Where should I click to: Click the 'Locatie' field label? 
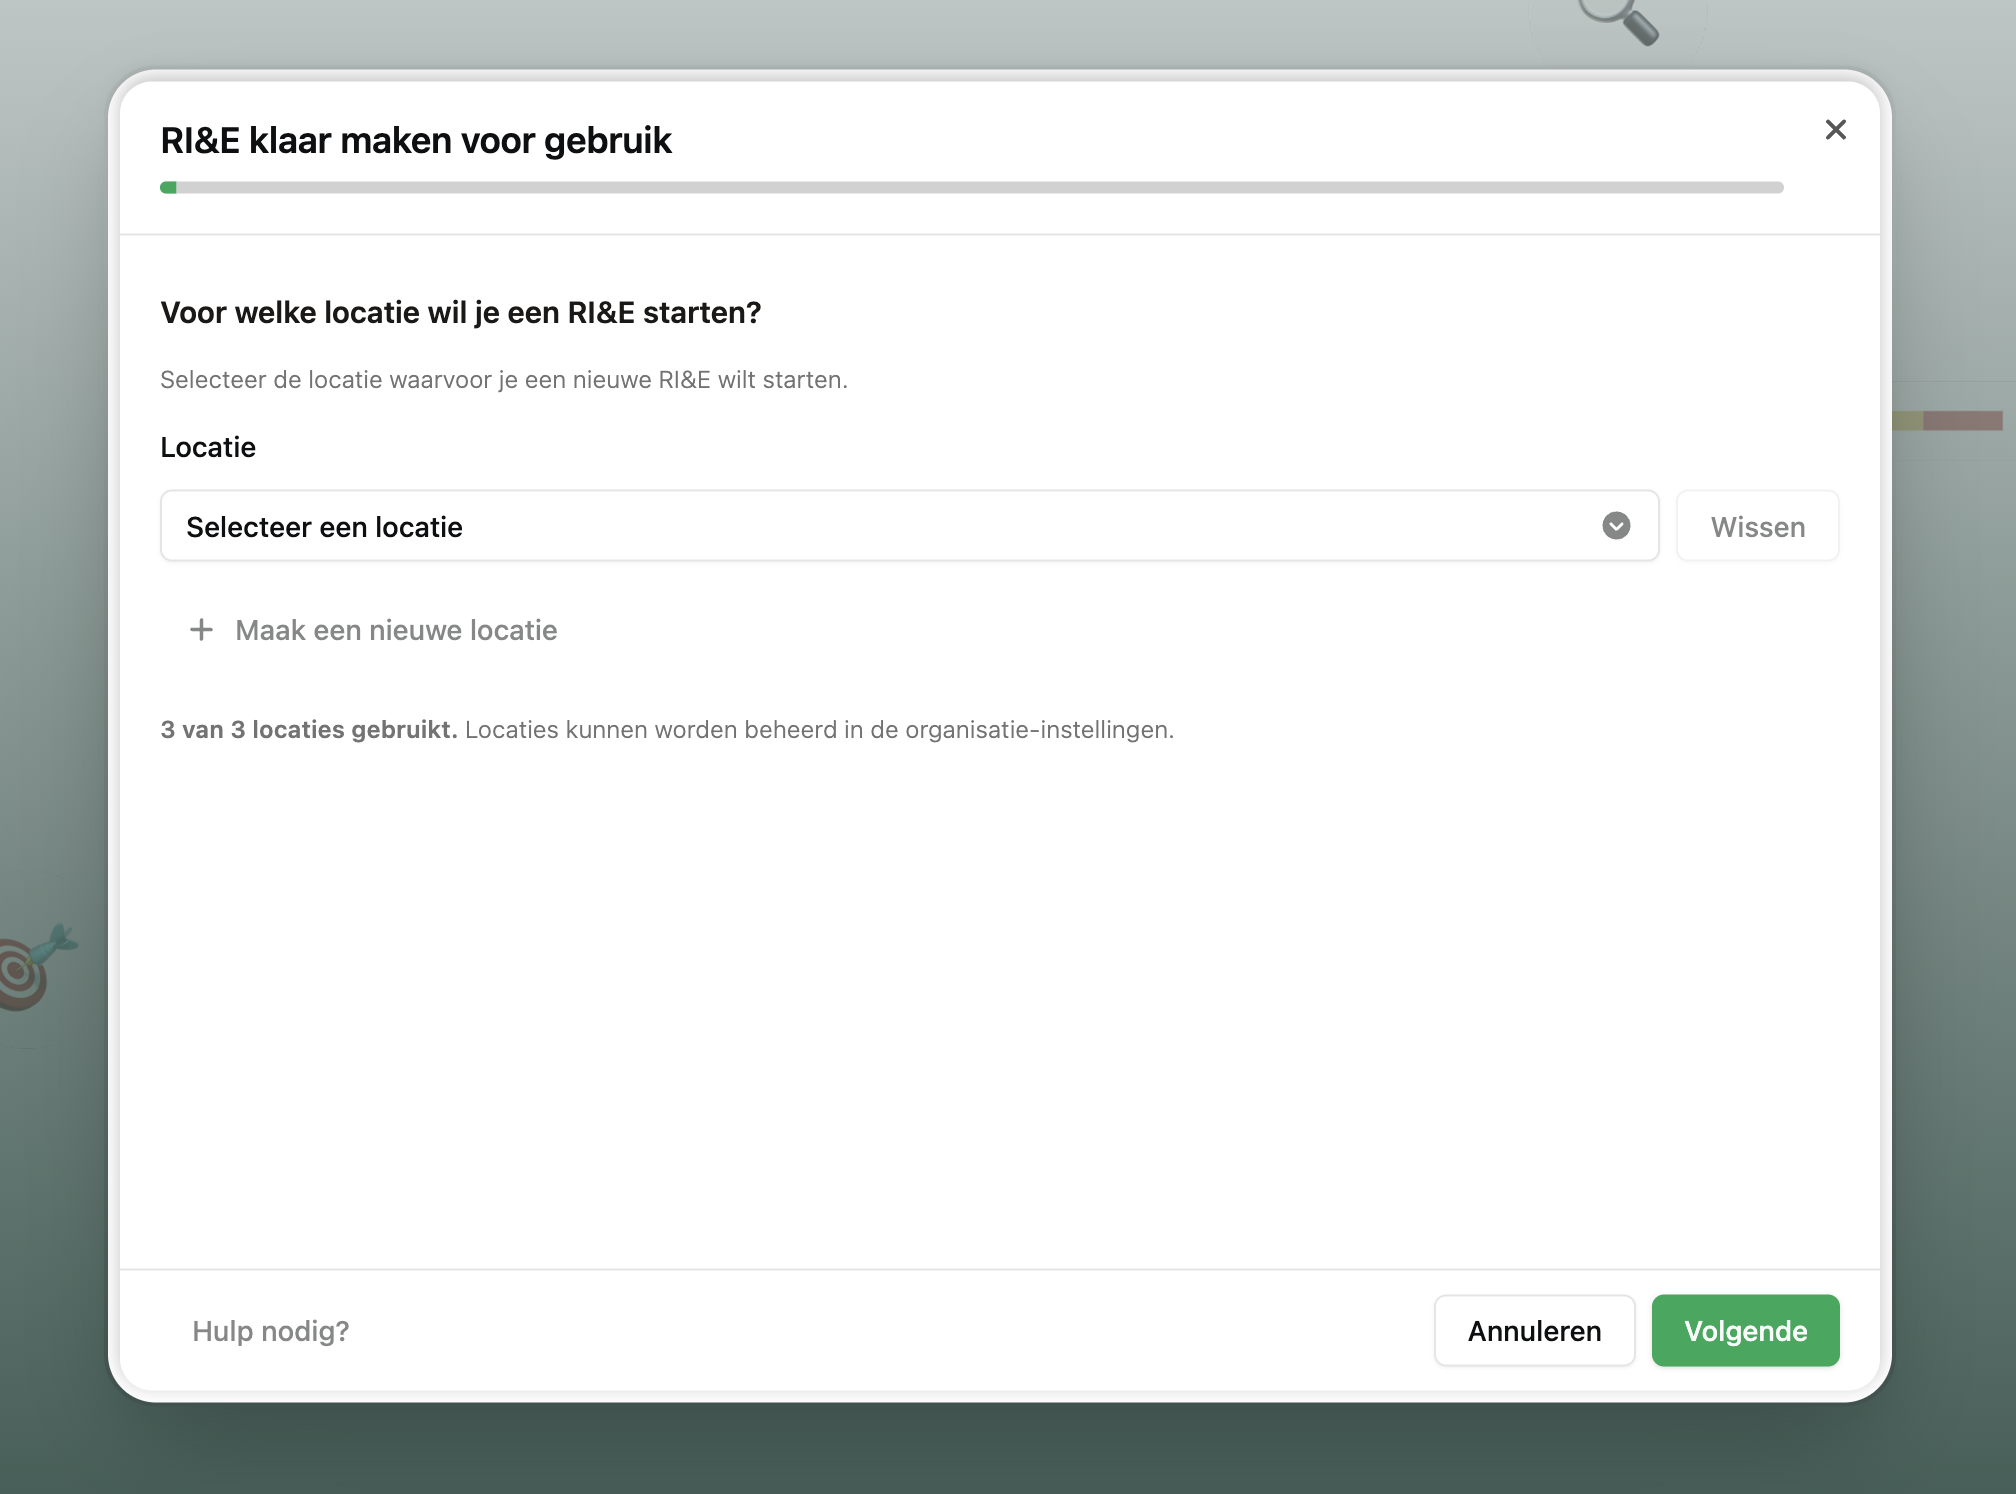[208, 447]
